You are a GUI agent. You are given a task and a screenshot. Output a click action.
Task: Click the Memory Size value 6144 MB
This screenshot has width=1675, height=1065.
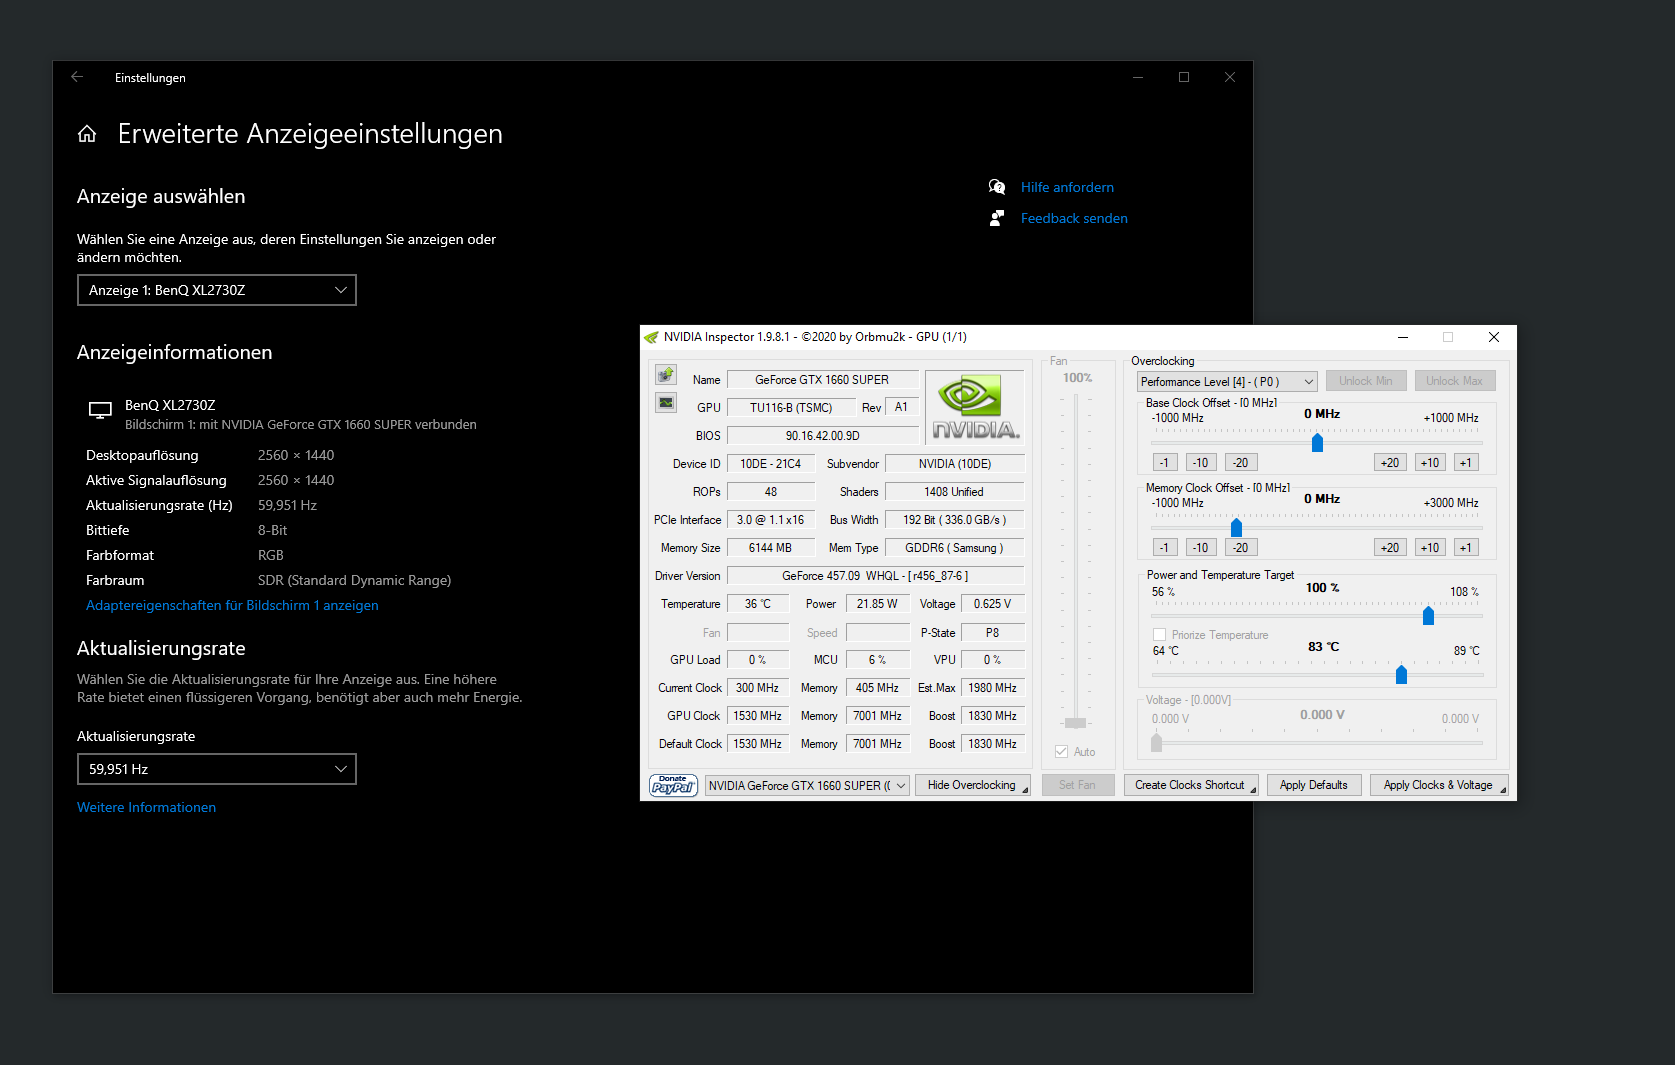(x=770, y=548)
